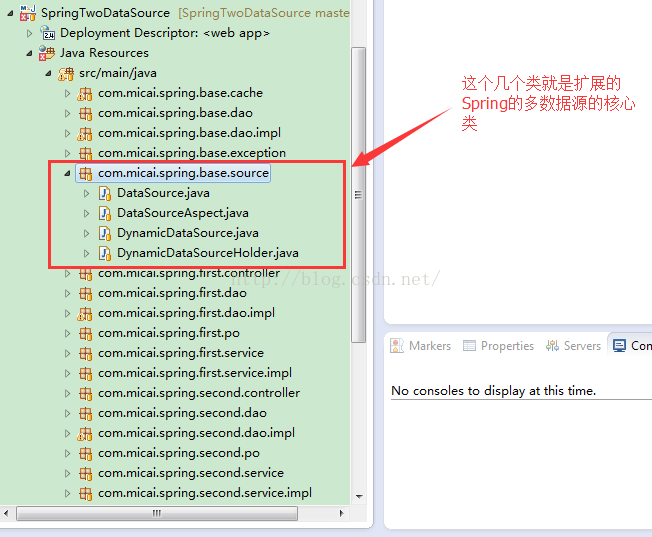Expand the com.micai.spring.first.po package
The height and width of the screenshot is (537, 652).
67,334
